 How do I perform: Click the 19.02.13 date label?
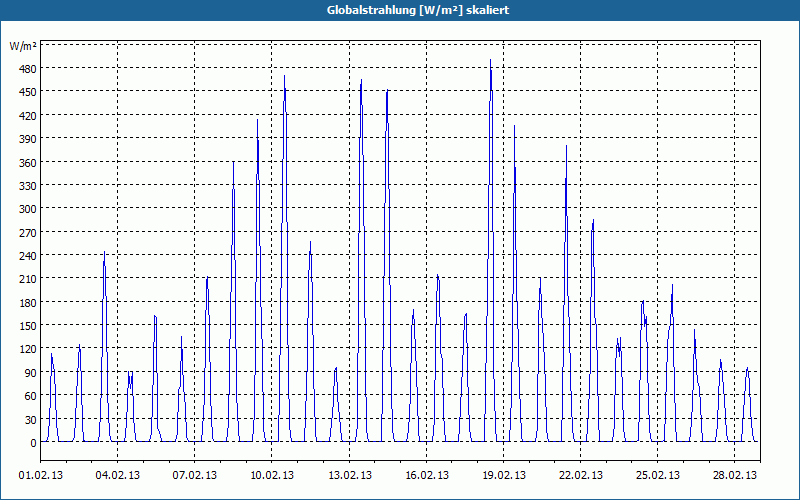pyautogui.click(x=504, y=476)
